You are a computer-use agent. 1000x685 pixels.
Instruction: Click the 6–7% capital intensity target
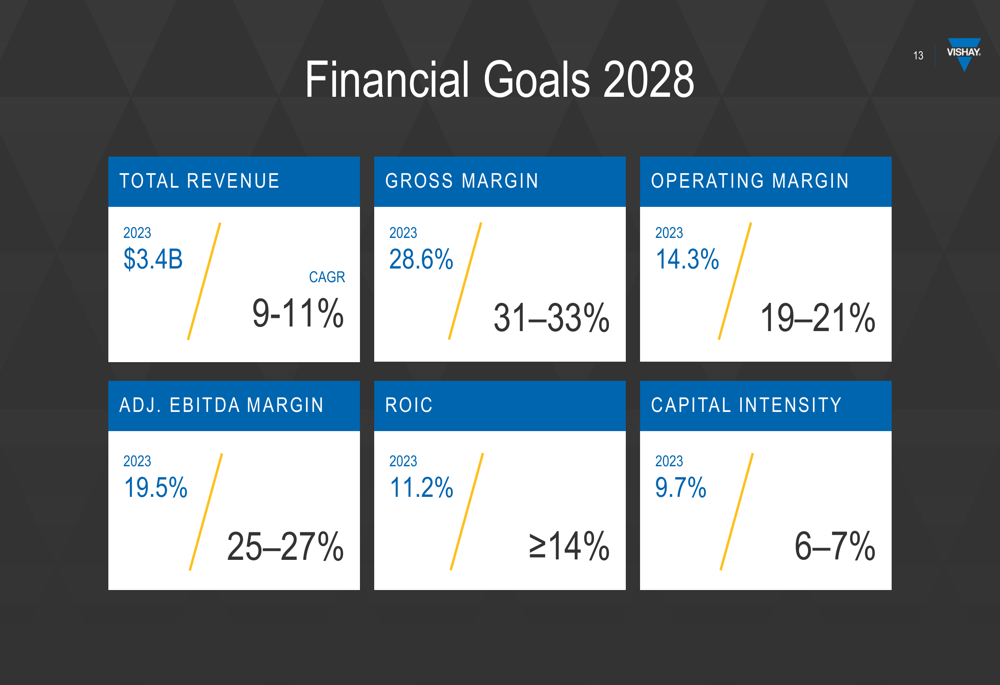click(835, 547)
